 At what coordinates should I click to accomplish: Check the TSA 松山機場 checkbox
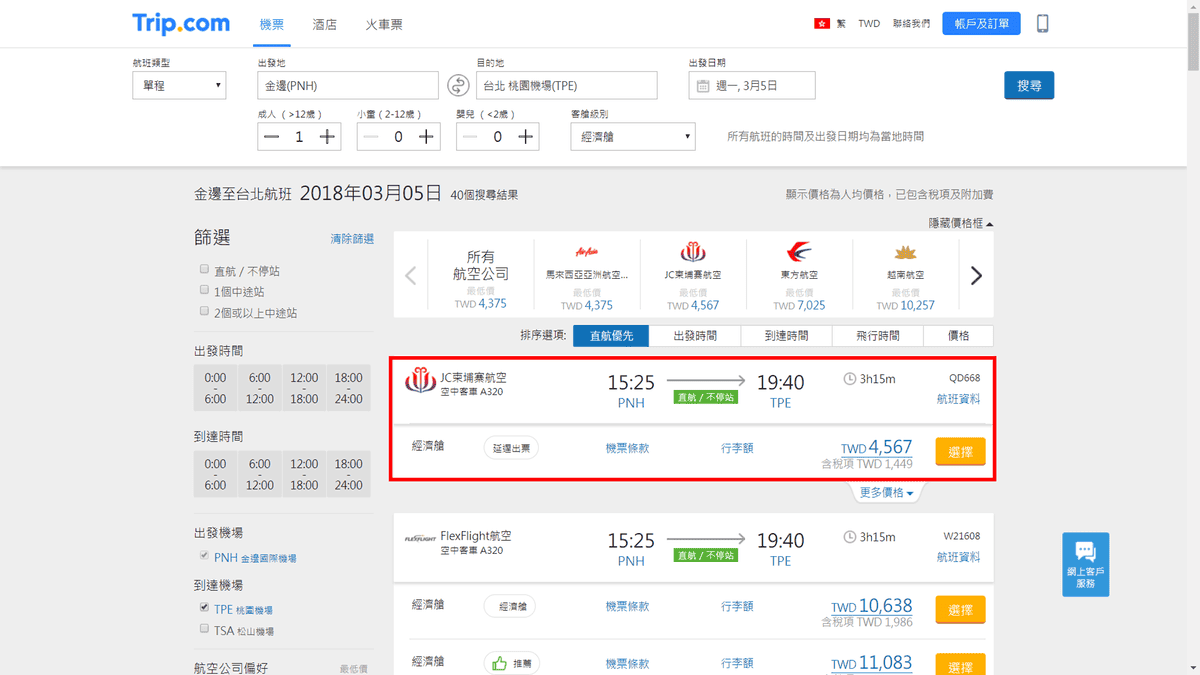click(204, 629)
